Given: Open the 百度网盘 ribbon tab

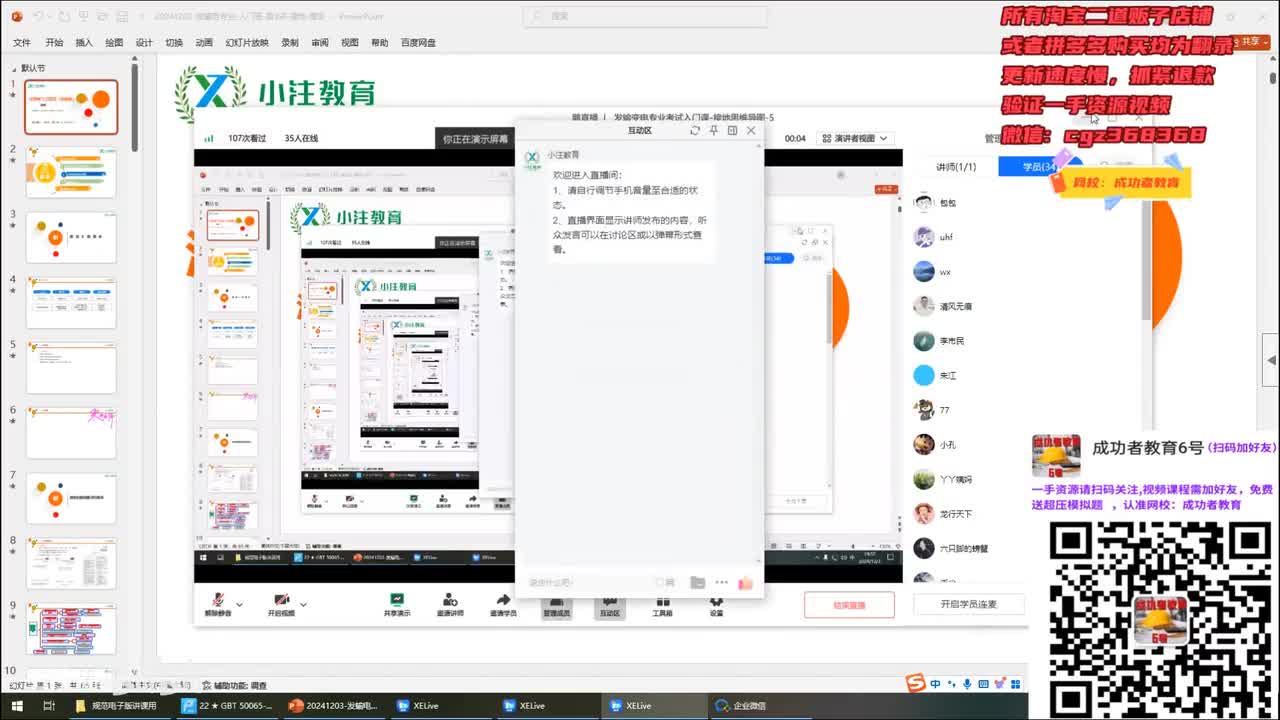Looking at the screenshot, I should point(418,43).
